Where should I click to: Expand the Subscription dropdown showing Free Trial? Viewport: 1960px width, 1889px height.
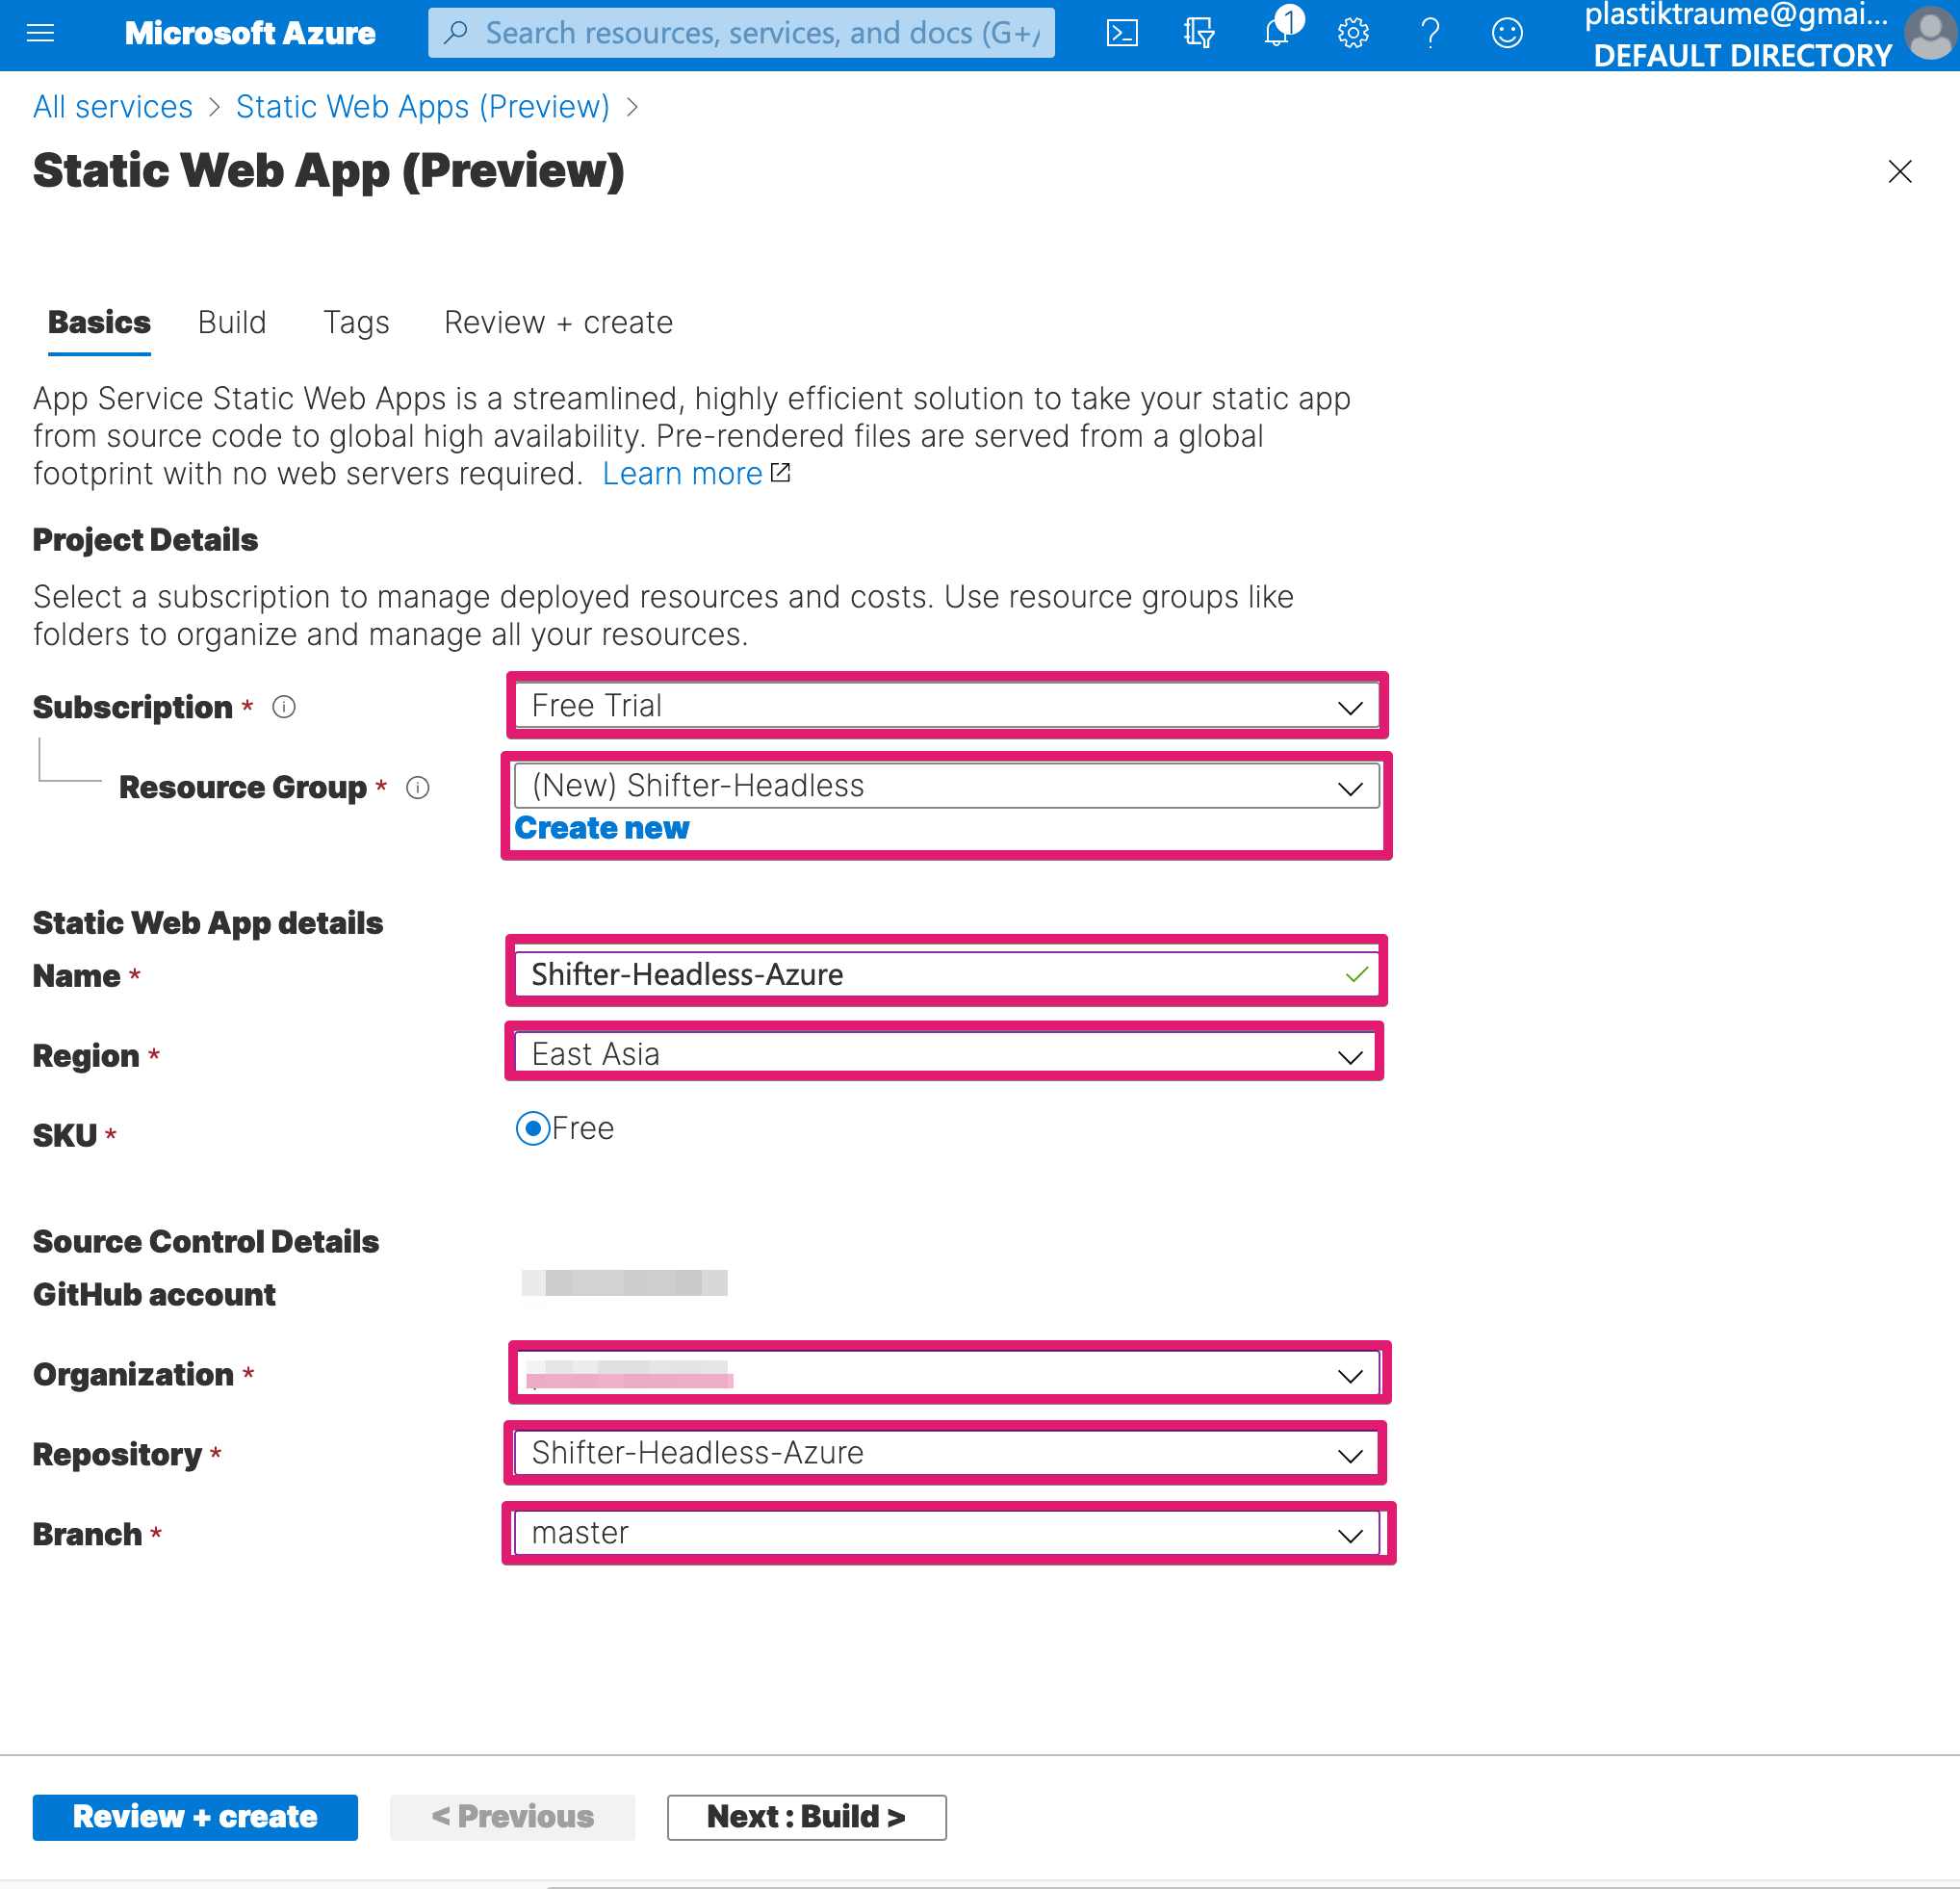click(946, 706)
